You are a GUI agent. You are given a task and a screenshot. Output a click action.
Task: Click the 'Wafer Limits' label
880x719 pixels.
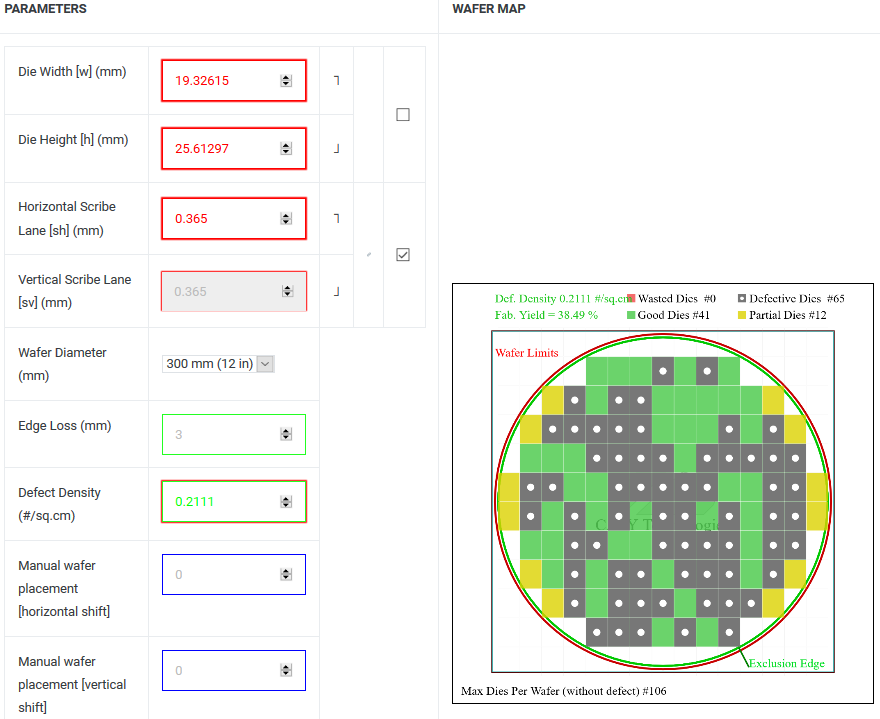point(527,353)
